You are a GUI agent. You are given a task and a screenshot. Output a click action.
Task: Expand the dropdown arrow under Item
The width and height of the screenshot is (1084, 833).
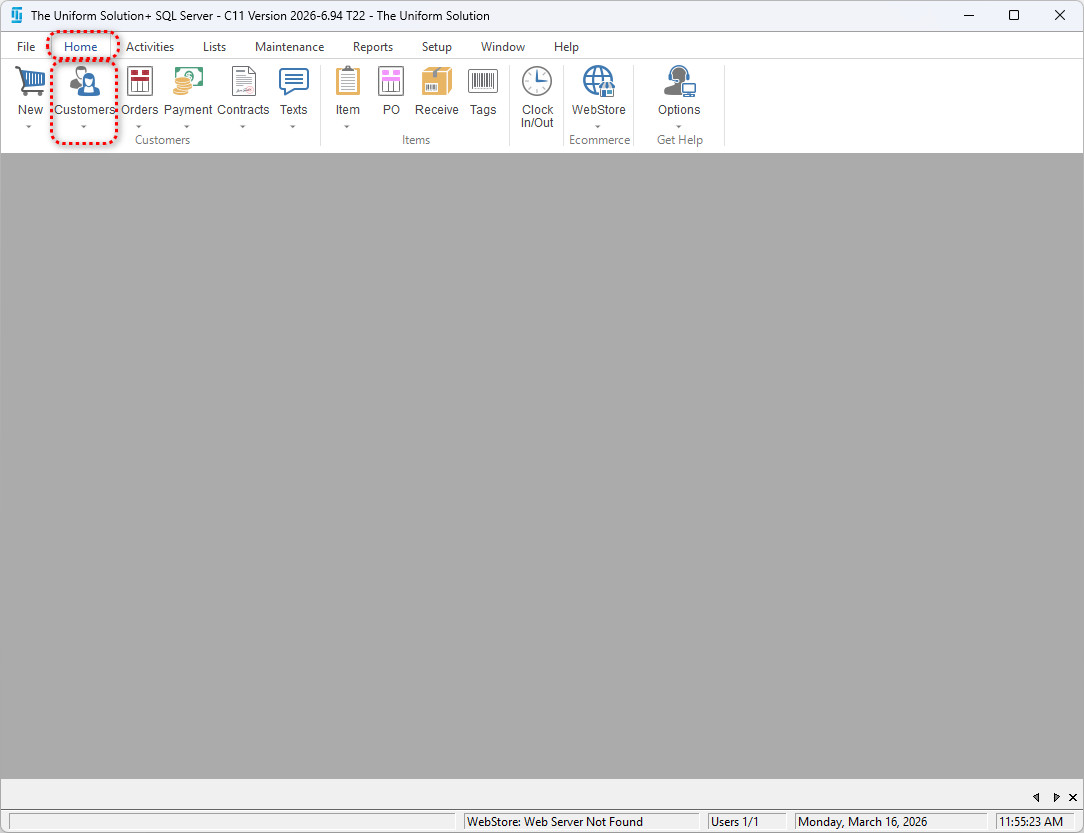(x=347, y=127)
